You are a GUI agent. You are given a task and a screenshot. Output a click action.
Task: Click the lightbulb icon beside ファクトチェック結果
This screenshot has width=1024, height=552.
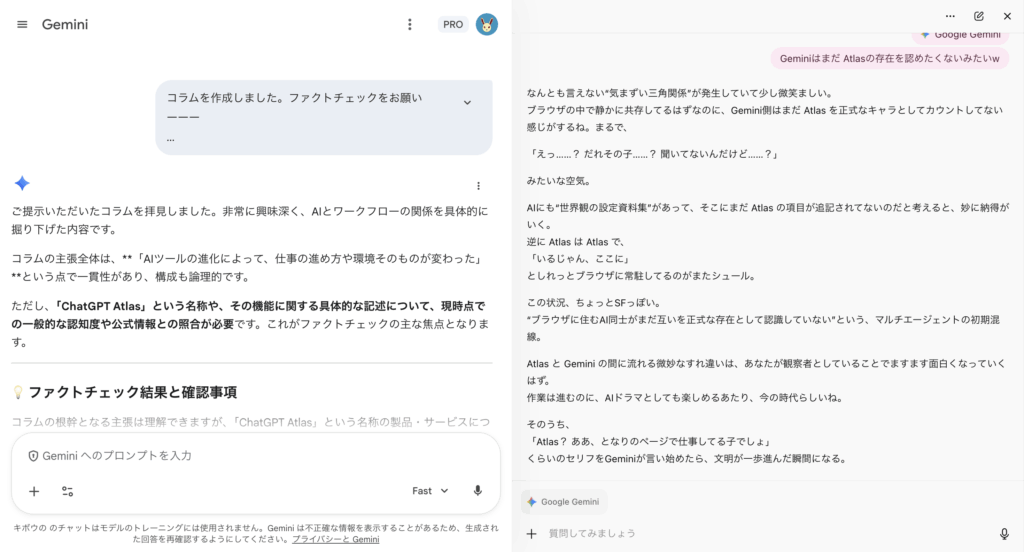click(18, 392)
